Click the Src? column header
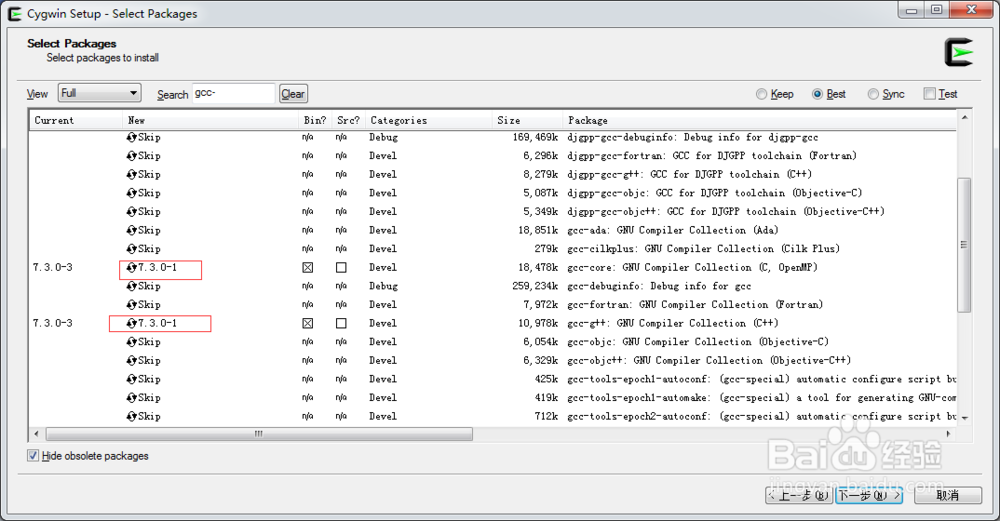This screenshot has width=1000, height=521. click(x=348, y=120)
